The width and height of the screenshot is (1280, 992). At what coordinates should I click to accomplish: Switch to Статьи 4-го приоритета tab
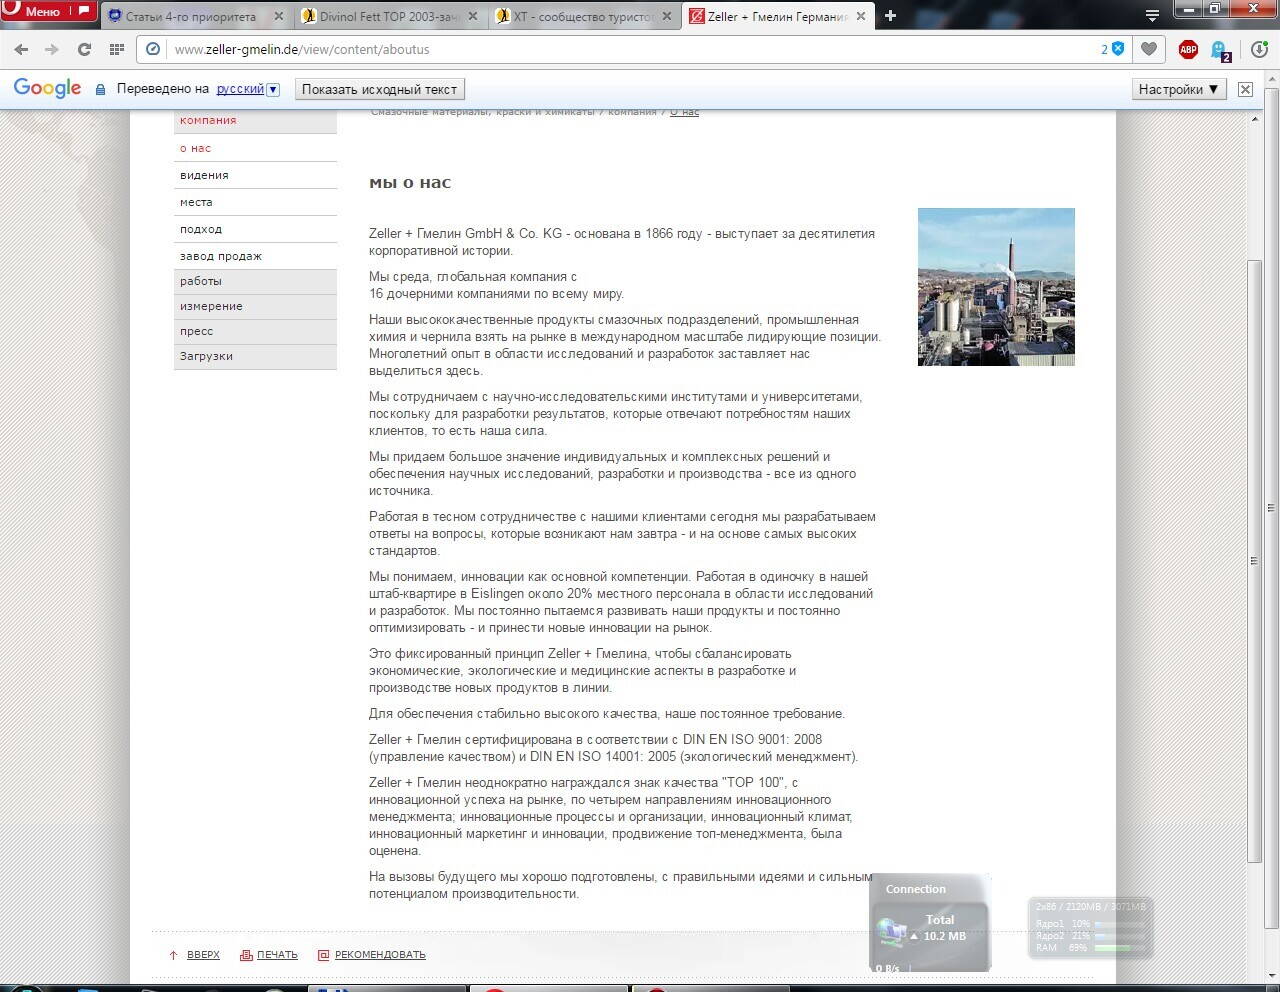(x=190, y=16)
